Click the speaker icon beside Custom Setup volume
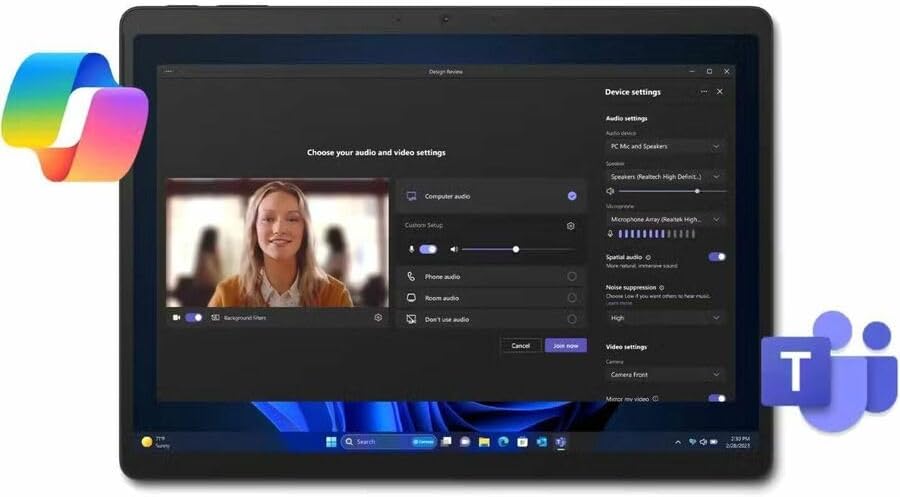This screenshot has height=497, width=900. [x=454, y=249]
